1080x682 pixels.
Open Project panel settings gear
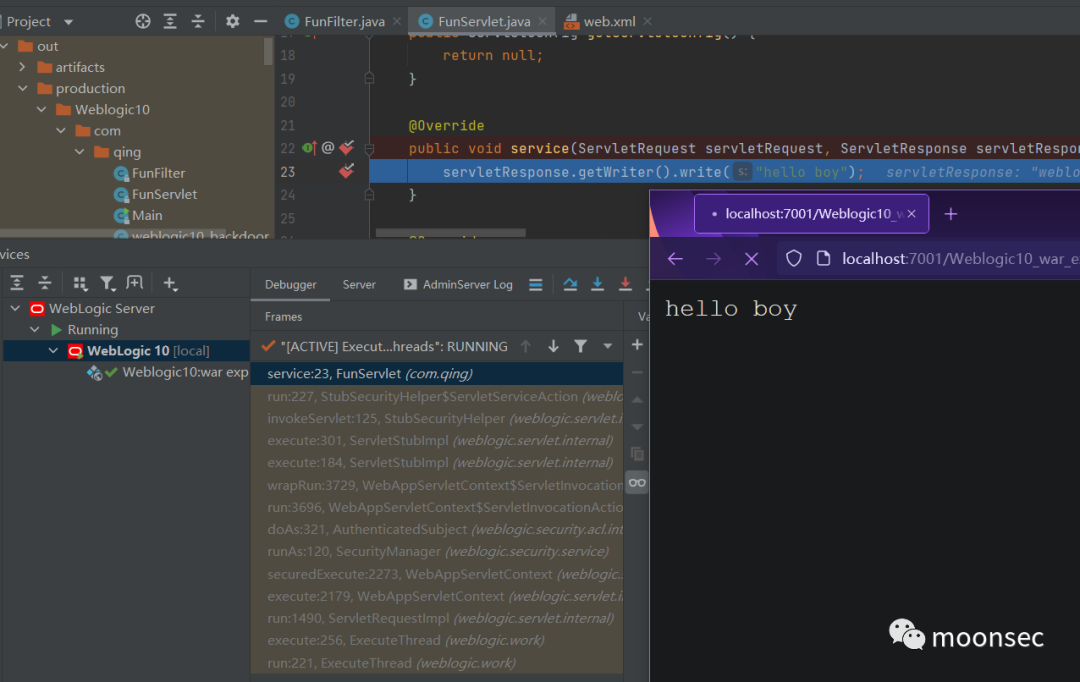click(x=233, y=21)
